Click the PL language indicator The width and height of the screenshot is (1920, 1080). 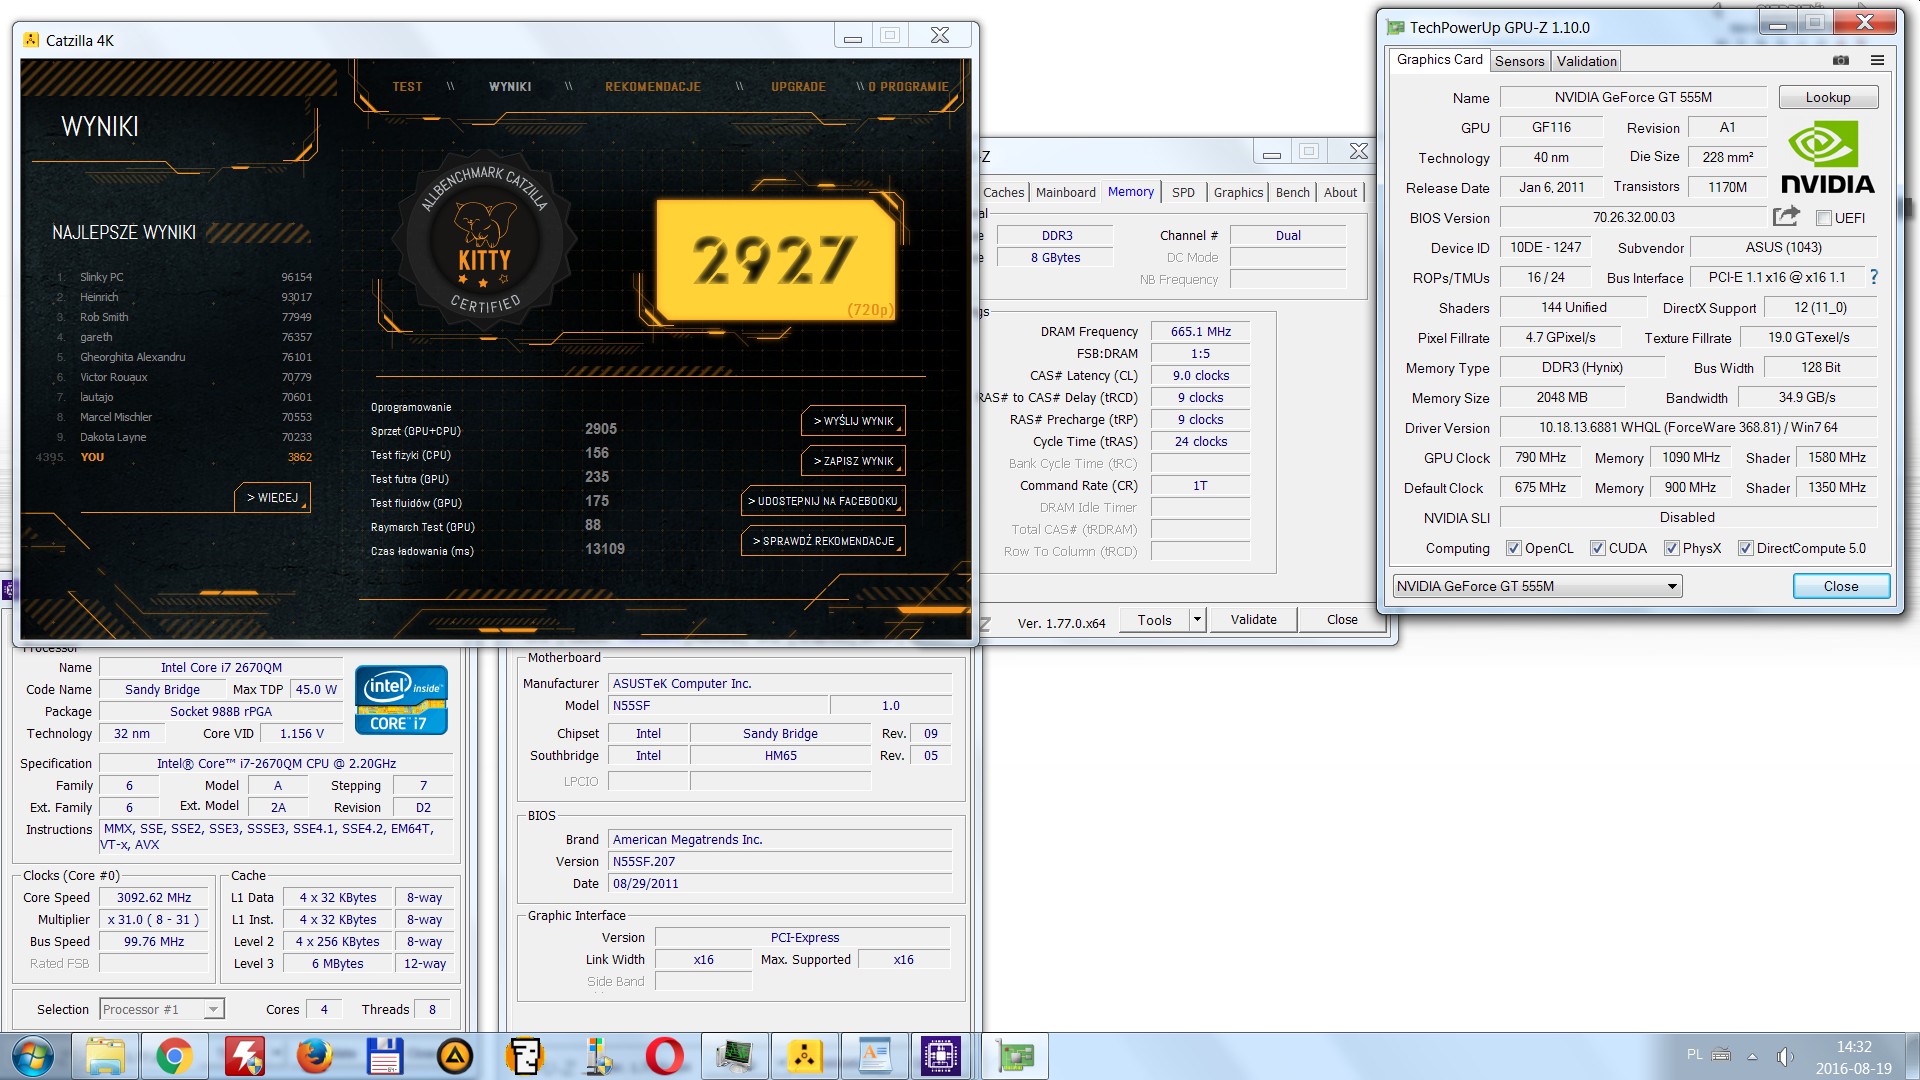(1694, 1055)
